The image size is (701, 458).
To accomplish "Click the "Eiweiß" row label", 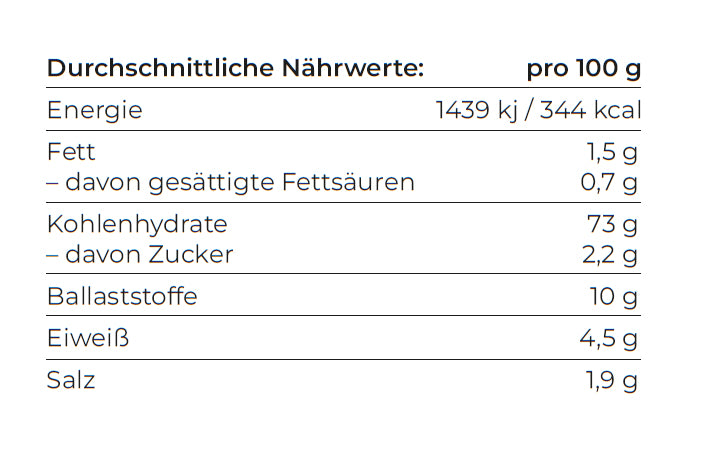I will point(88,338).
